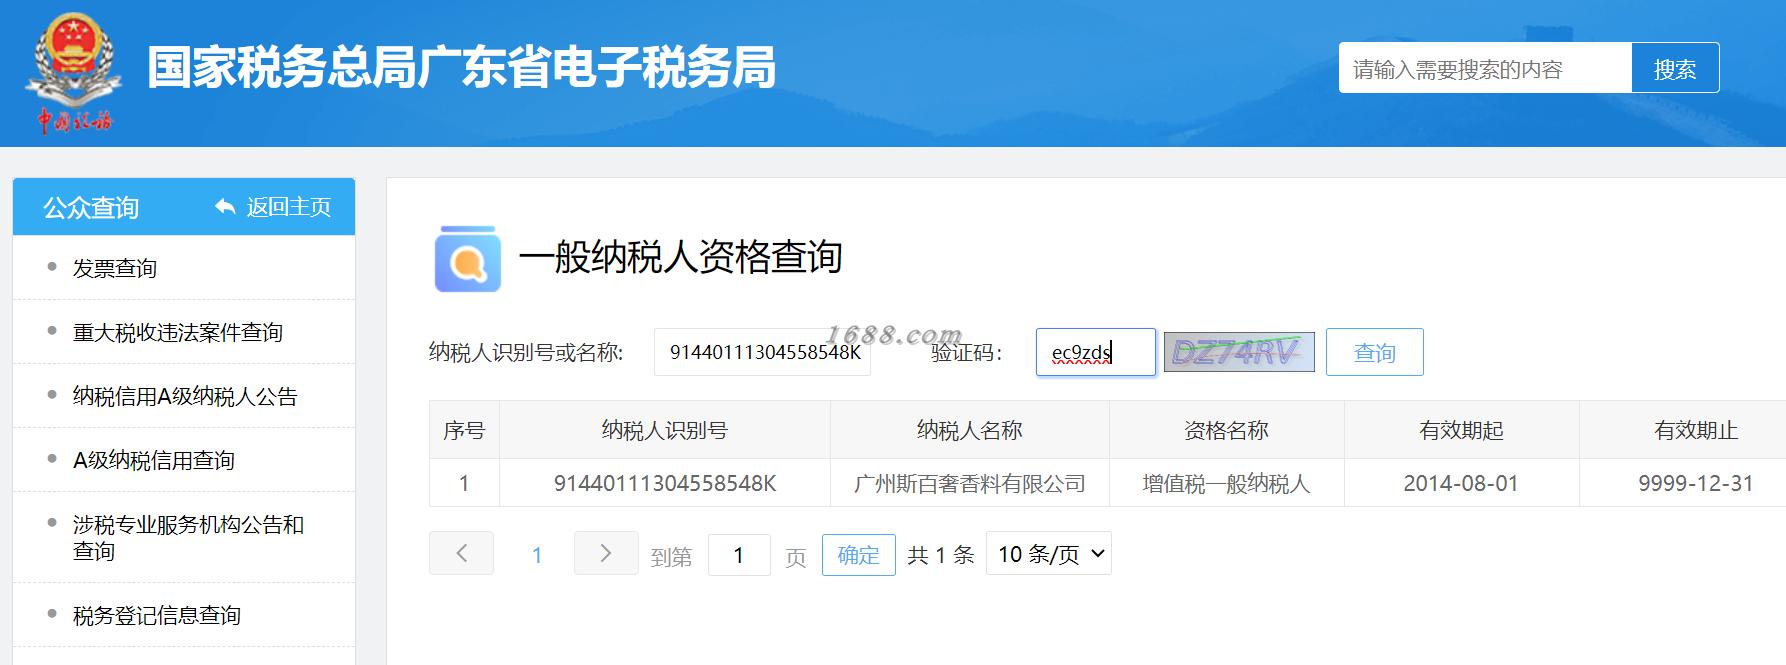Go to the previous results page arrow
This screenshot has width=1786, height=665.
click(x=462, y=553)
